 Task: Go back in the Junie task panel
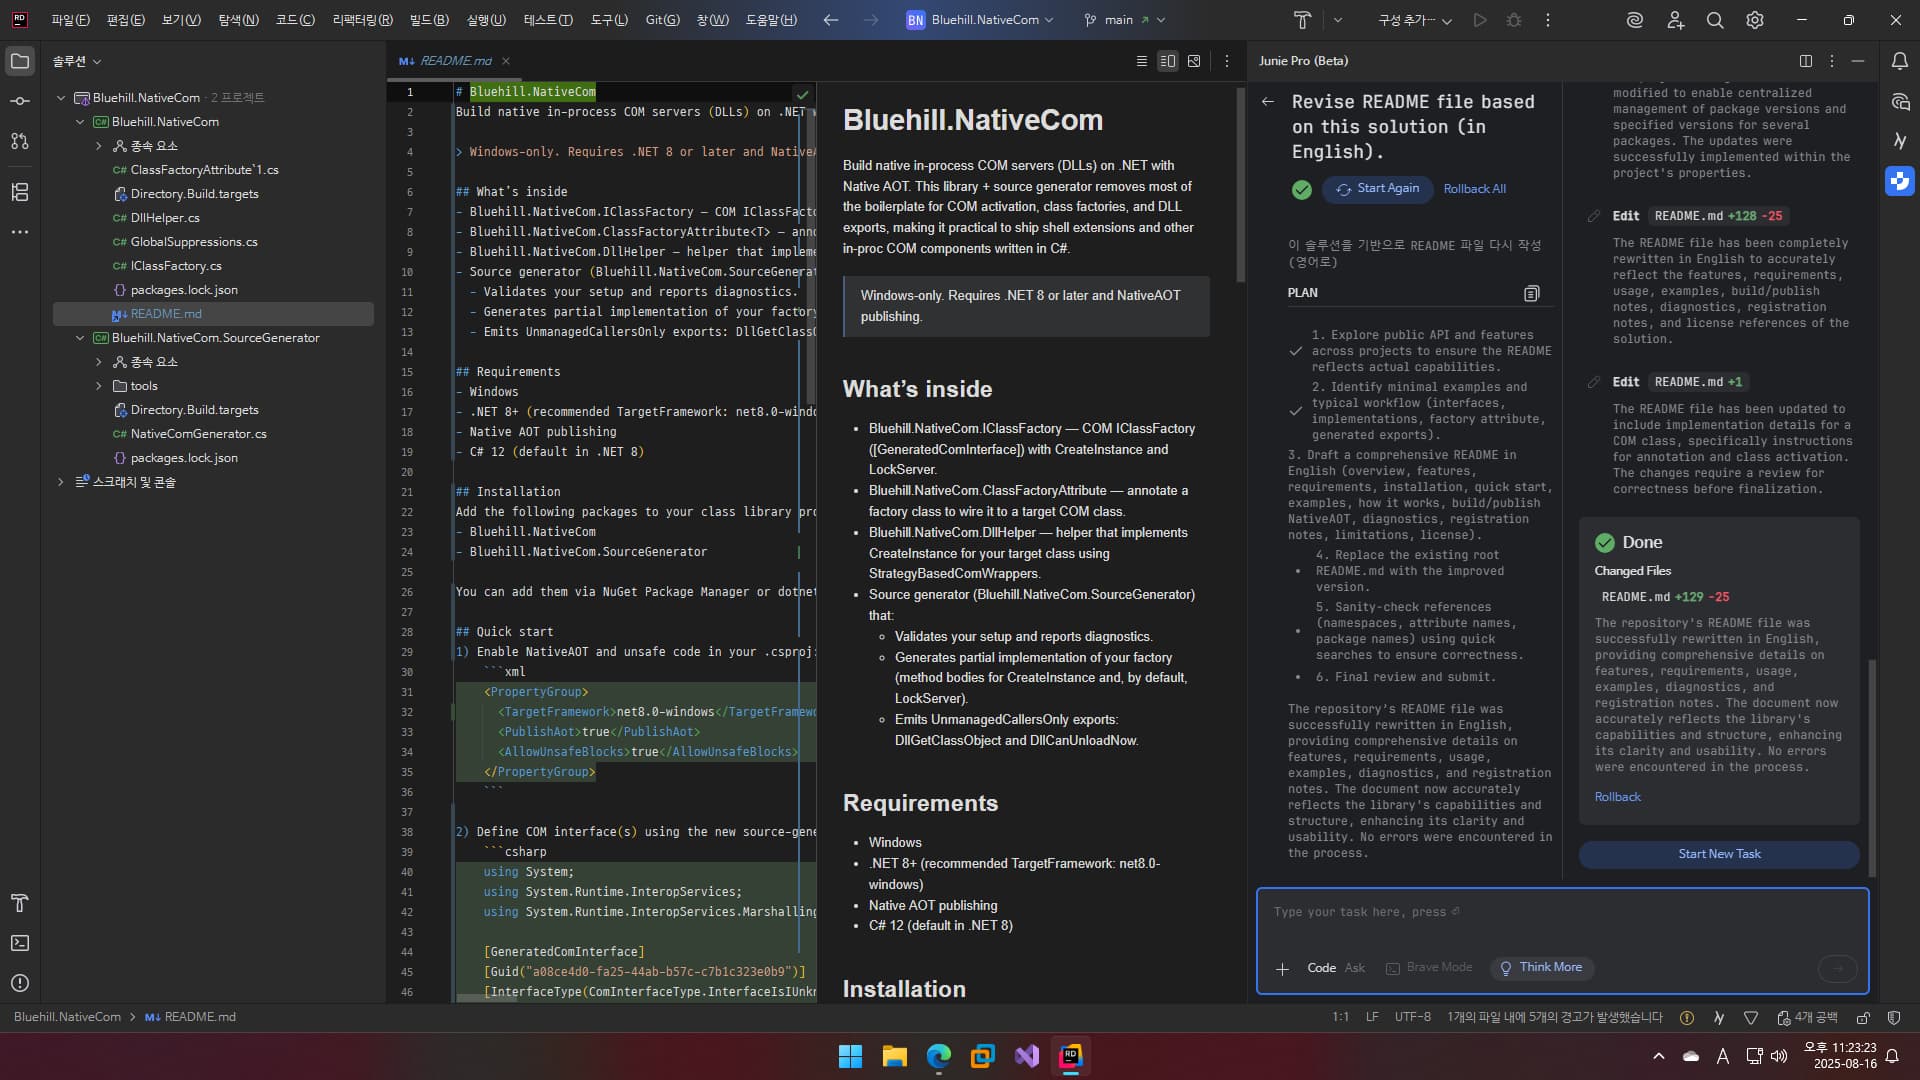[x=1268, y=101]
